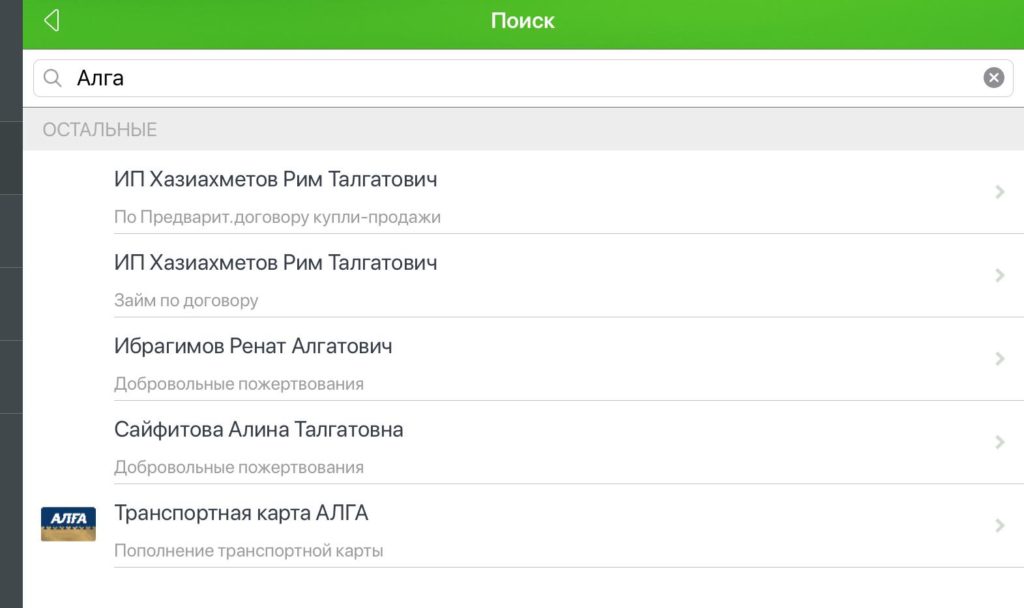
Task: Open the chevron for the Займ по договору row
Action: [999, 276]
